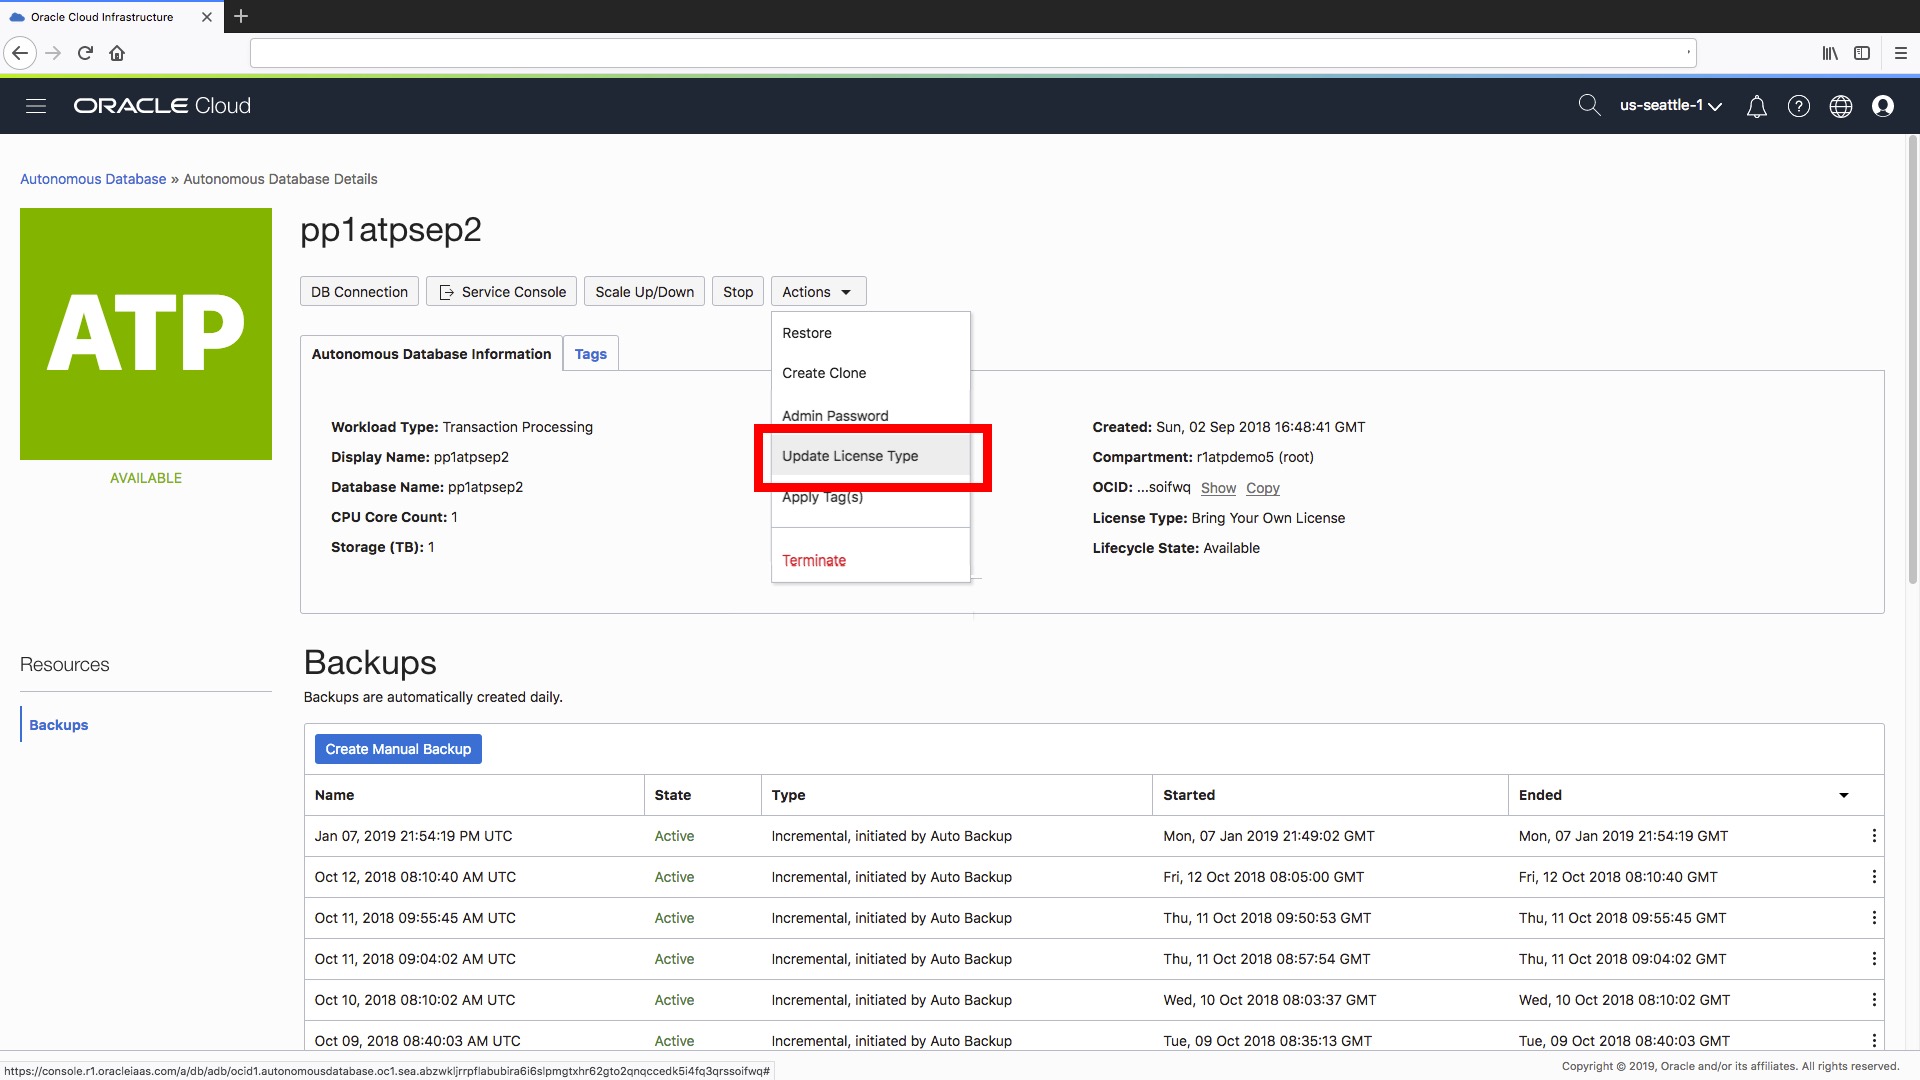The width and height of the screenshot is (1920, 1080).
Task: Toggle sort arrow in Ended column
Action: (x=1843, y=795)
